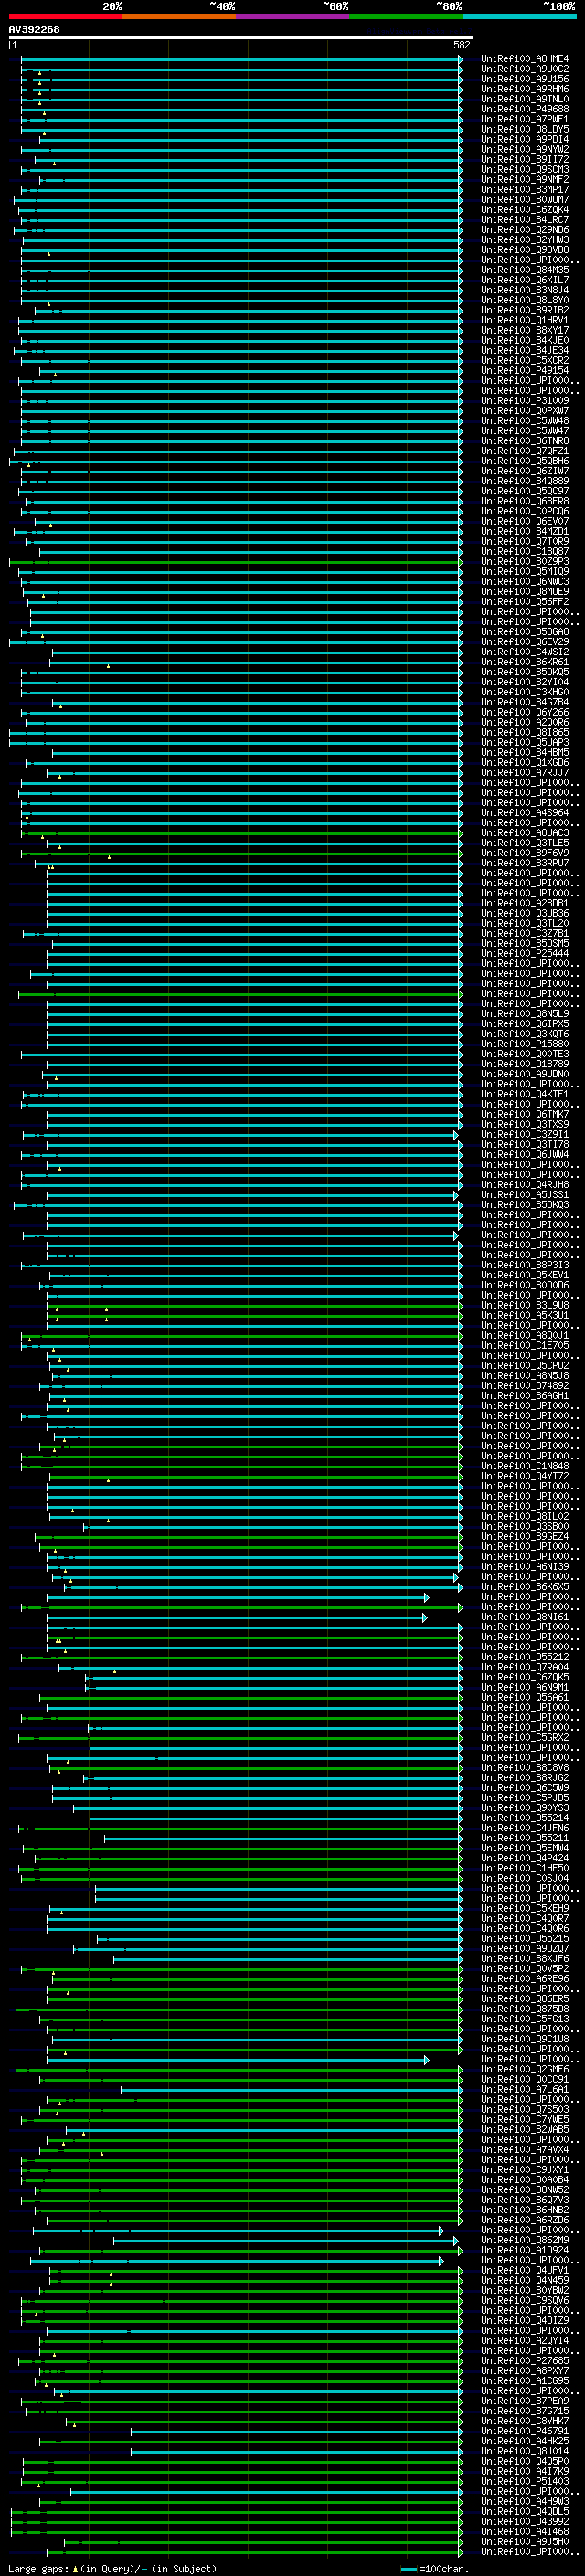585x2576 pixels.
Task: Open the UniRef100_Q6TMK7 hit
Action: [x=525, y=1114]
